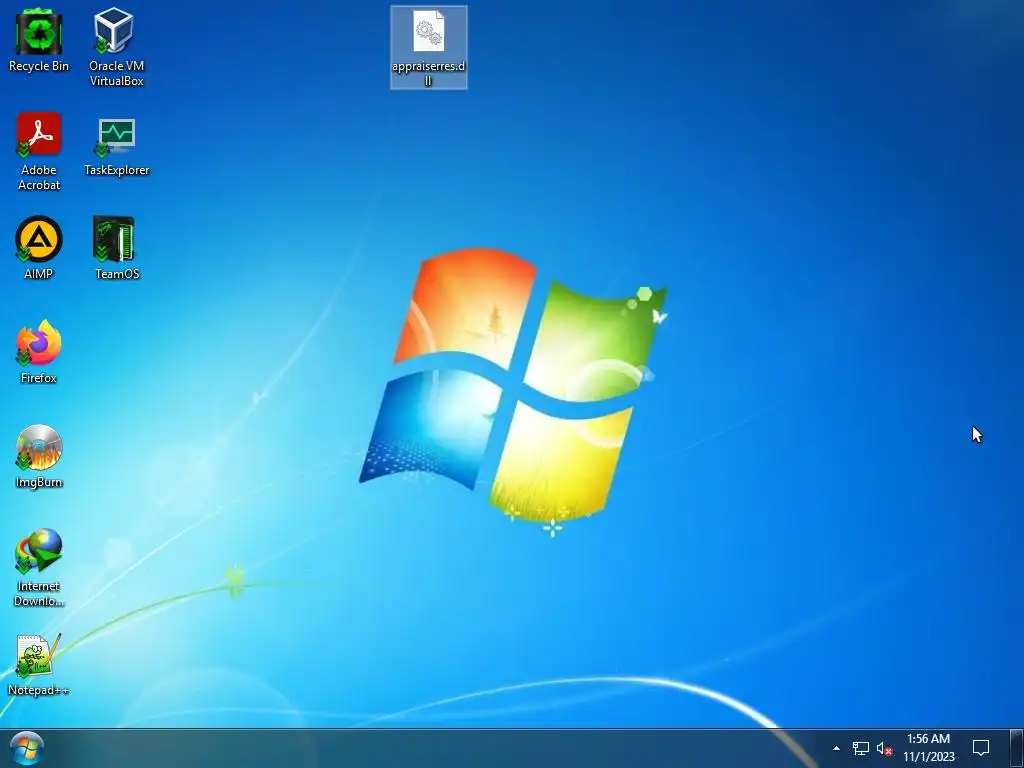
Task: Click Show Desktop strip at taskbar end
Action: [x=1017, y=748]
